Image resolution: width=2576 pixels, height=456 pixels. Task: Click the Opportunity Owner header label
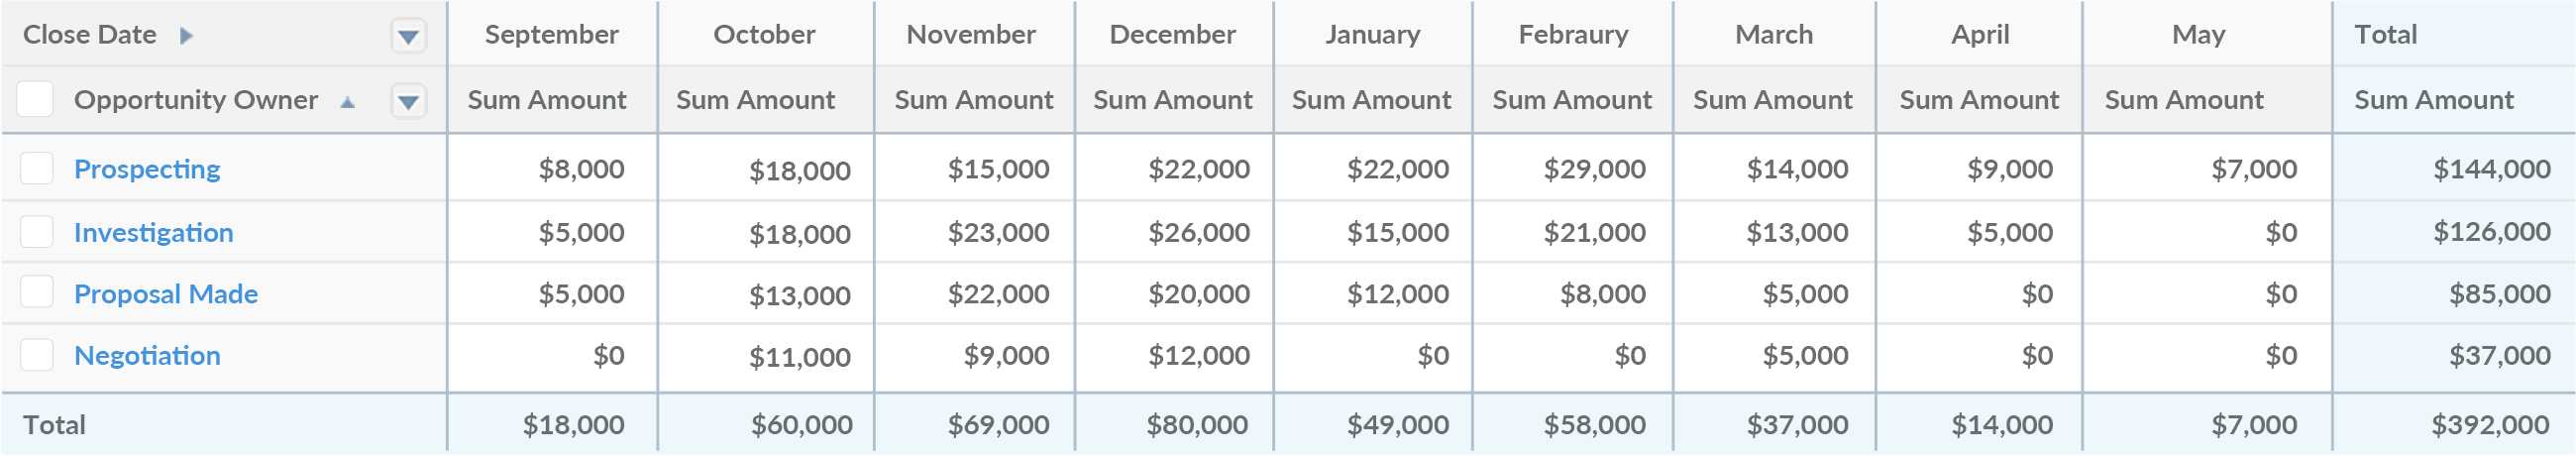(x=196, y=100)
